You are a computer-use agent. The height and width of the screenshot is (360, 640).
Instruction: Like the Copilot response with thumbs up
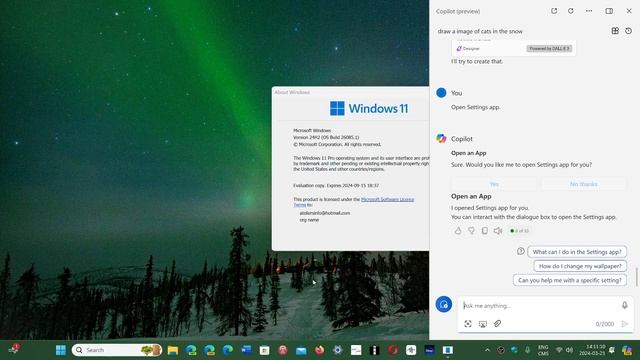[458, 231]
